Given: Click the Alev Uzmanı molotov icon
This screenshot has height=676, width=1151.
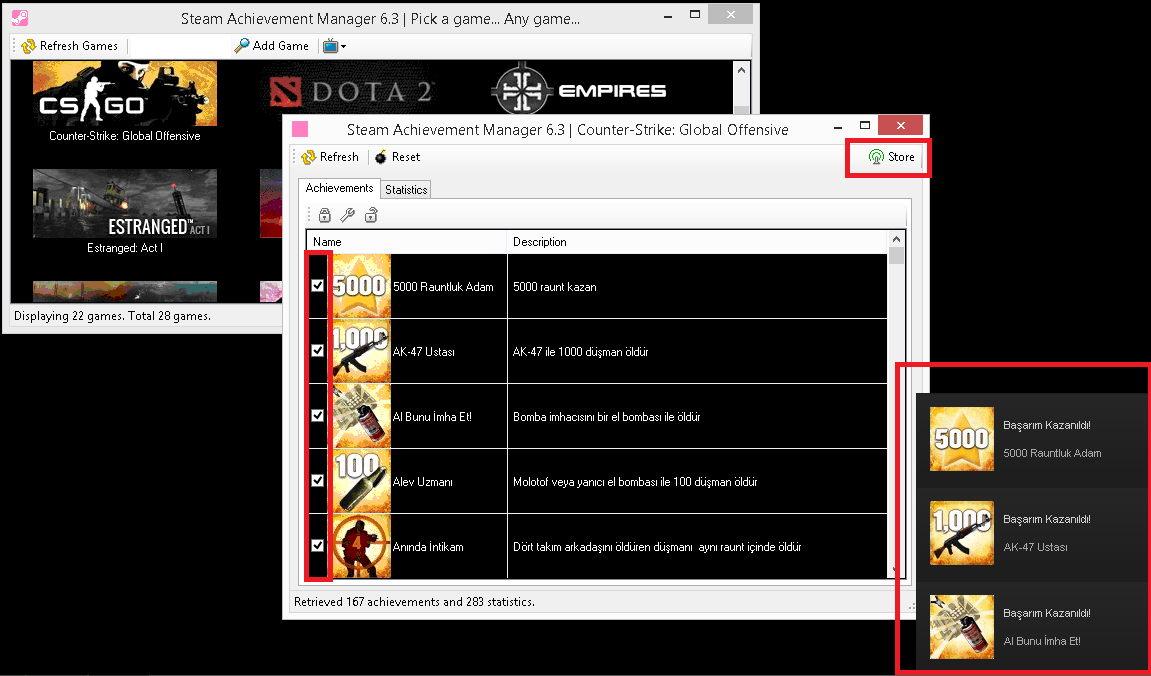Looking at the screenshot, I should 360,481.
